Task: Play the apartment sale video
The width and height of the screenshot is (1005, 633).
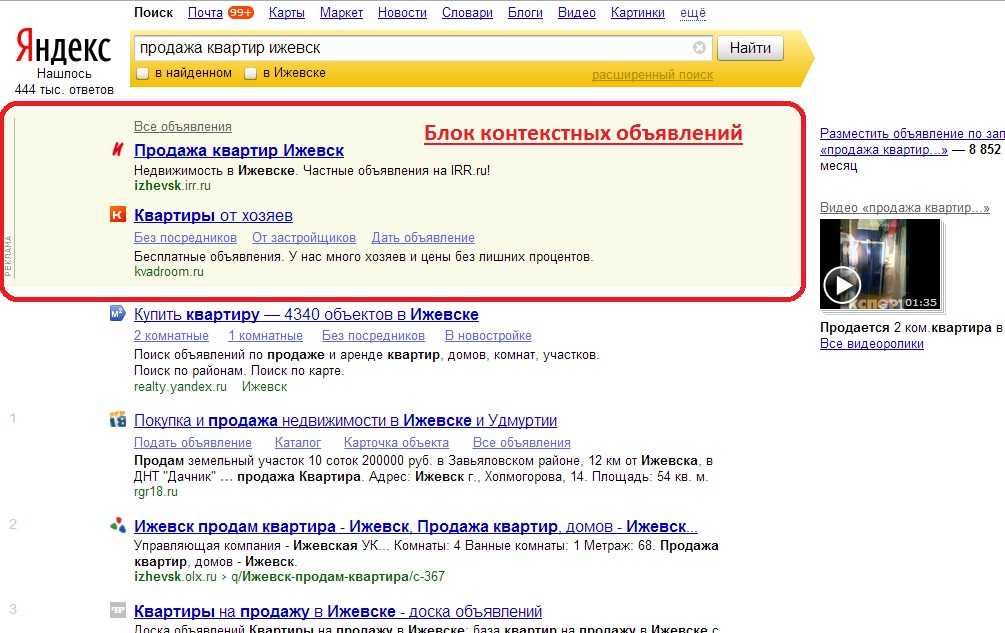Action: pos(842,286)
